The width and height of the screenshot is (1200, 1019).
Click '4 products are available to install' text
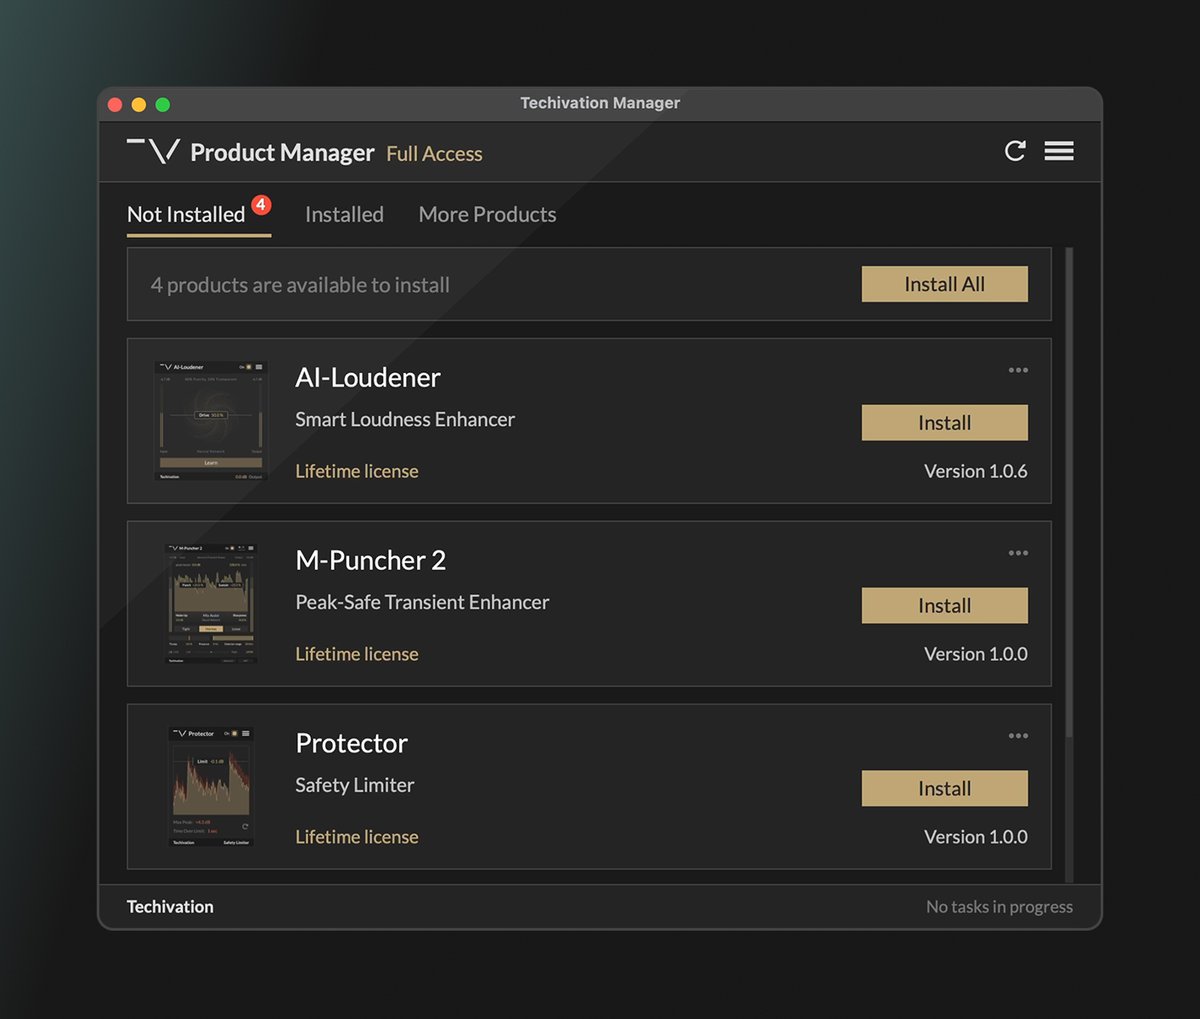[300, 285]
